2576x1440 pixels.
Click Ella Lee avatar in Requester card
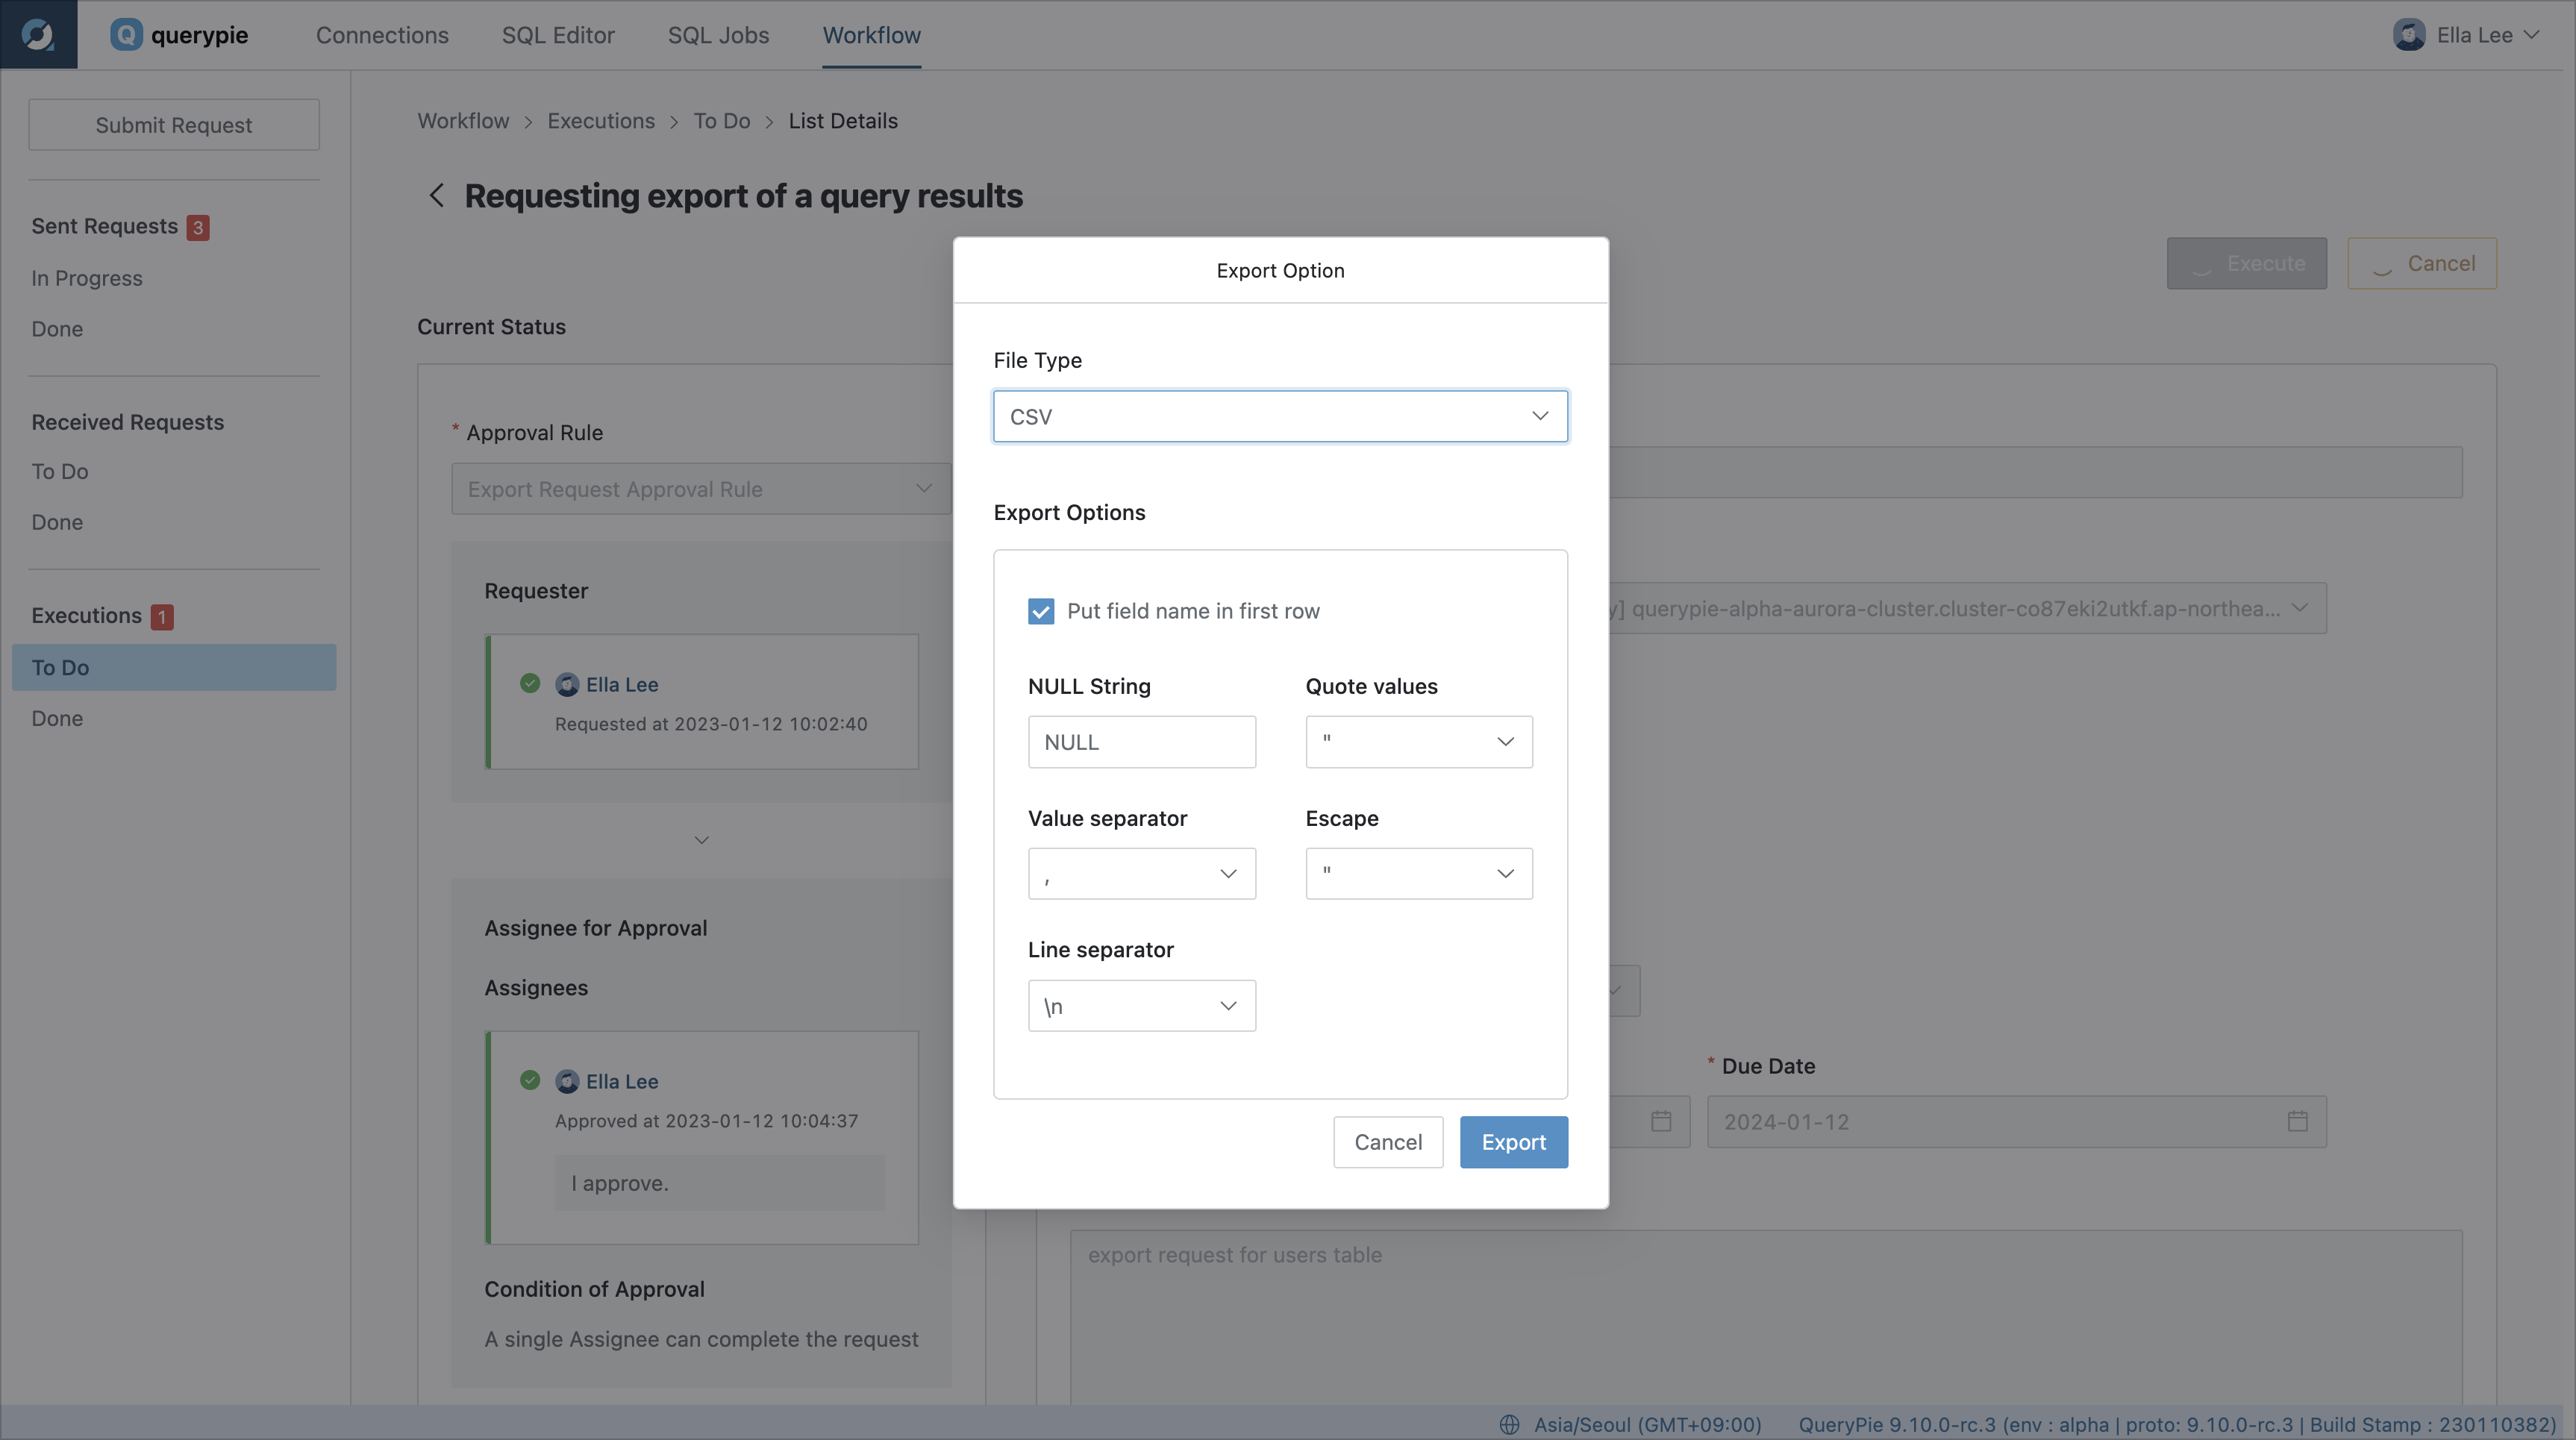(567, 685)
